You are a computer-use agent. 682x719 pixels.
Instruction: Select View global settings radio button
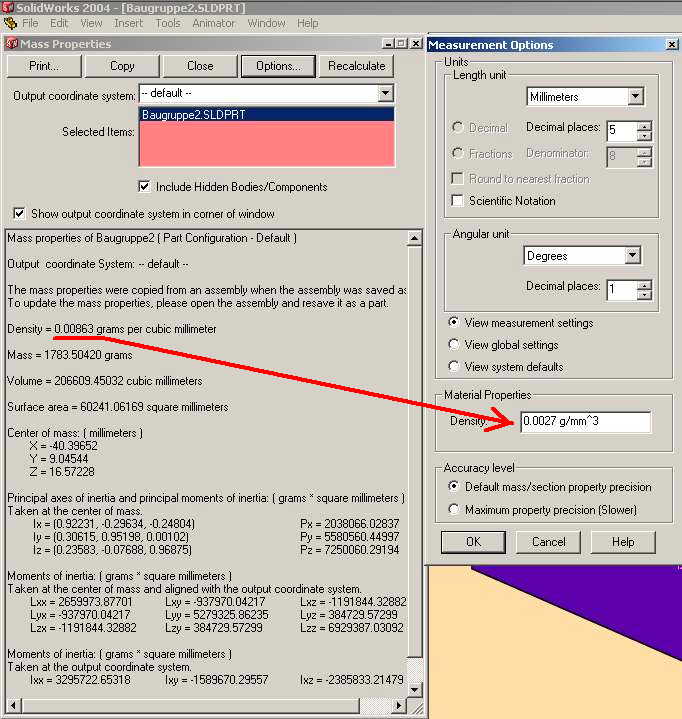click(x=453, y=344)
